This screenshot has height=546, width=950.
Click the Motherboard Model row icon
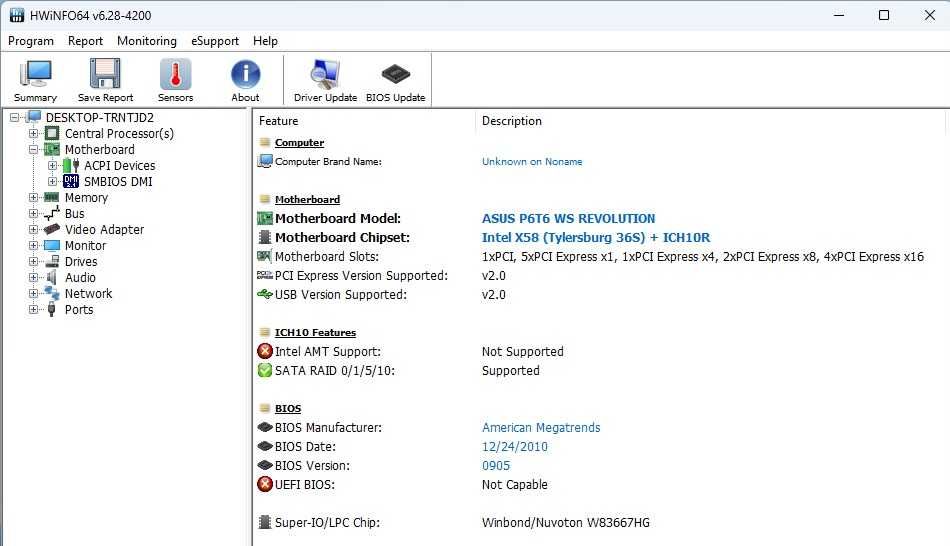click(265, 218)
